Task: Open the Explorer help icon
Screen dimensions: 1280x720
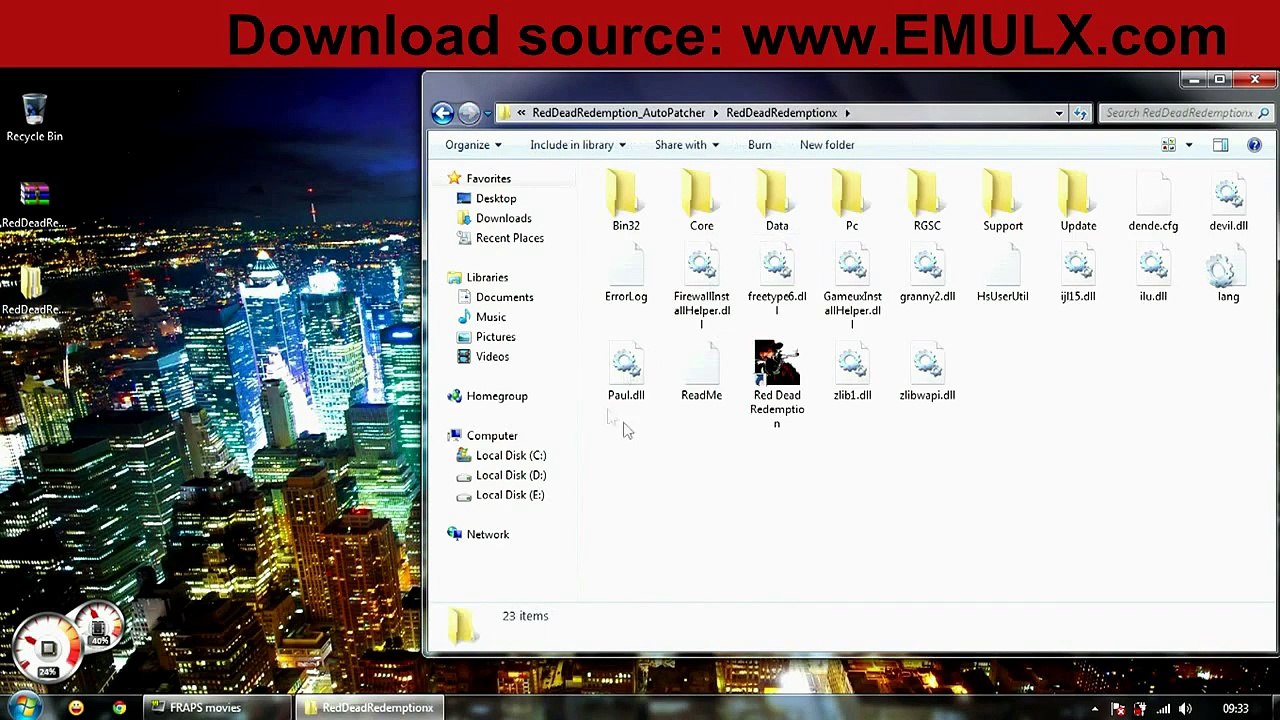Action: [1254, 145]
